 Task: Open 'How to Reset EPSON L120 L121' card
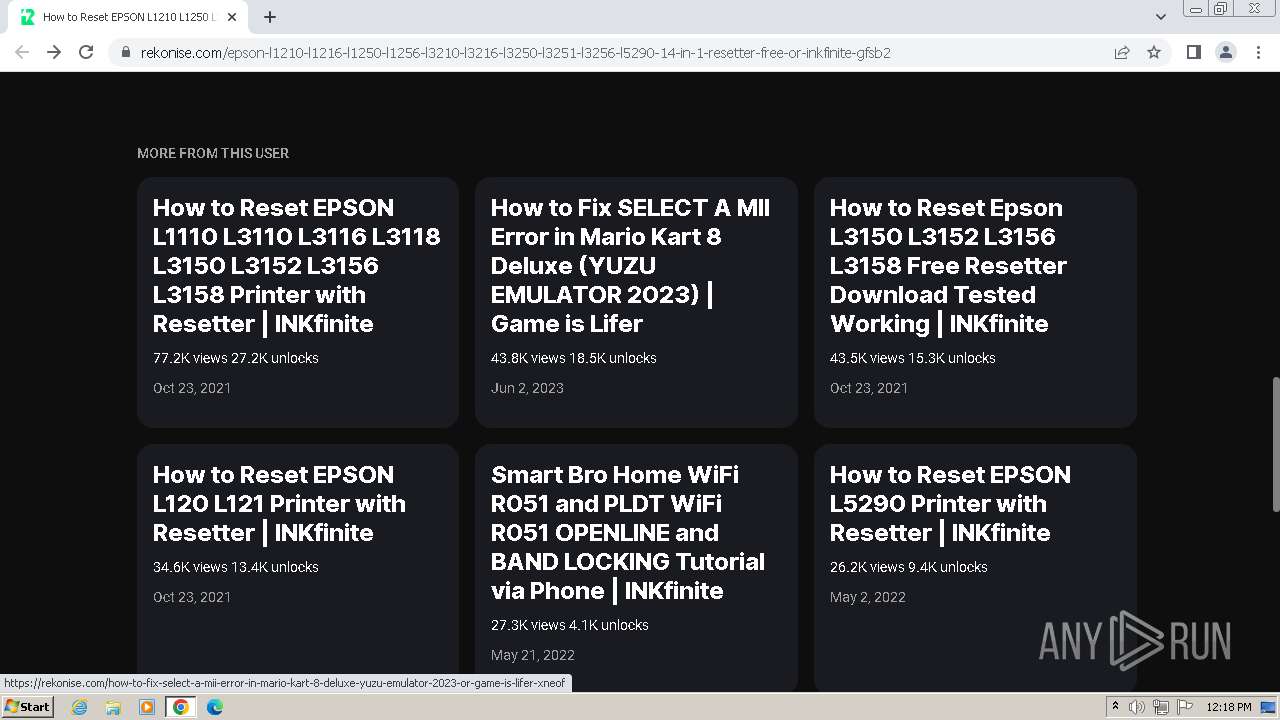[298, 567]
